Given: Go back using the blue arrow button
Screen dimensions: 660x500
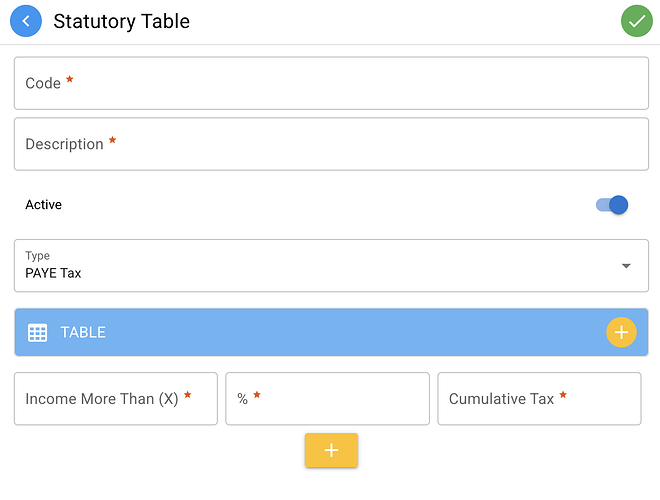Looking at the screenshot, I should click(26, 21).
